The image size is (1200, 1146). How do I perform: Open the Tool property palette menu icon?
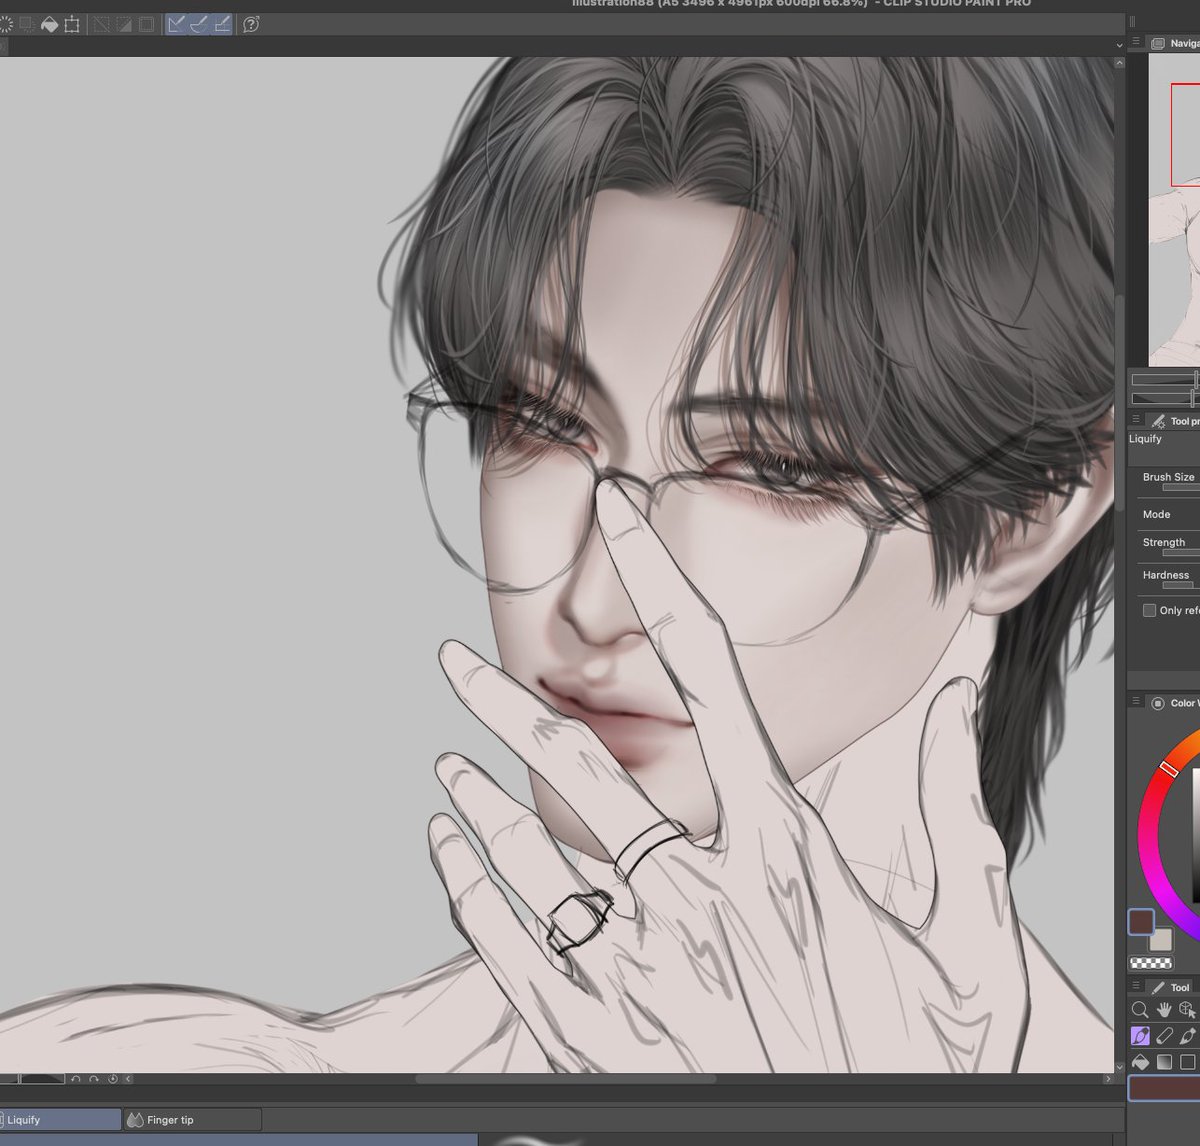pos(1136,421)
